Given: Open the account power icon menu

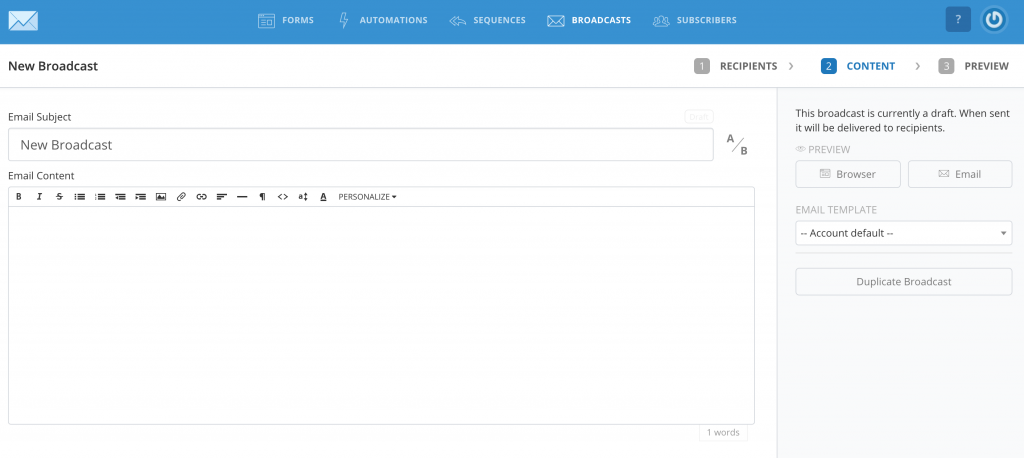Looking at the screenshot, I should tap(994, 20).
